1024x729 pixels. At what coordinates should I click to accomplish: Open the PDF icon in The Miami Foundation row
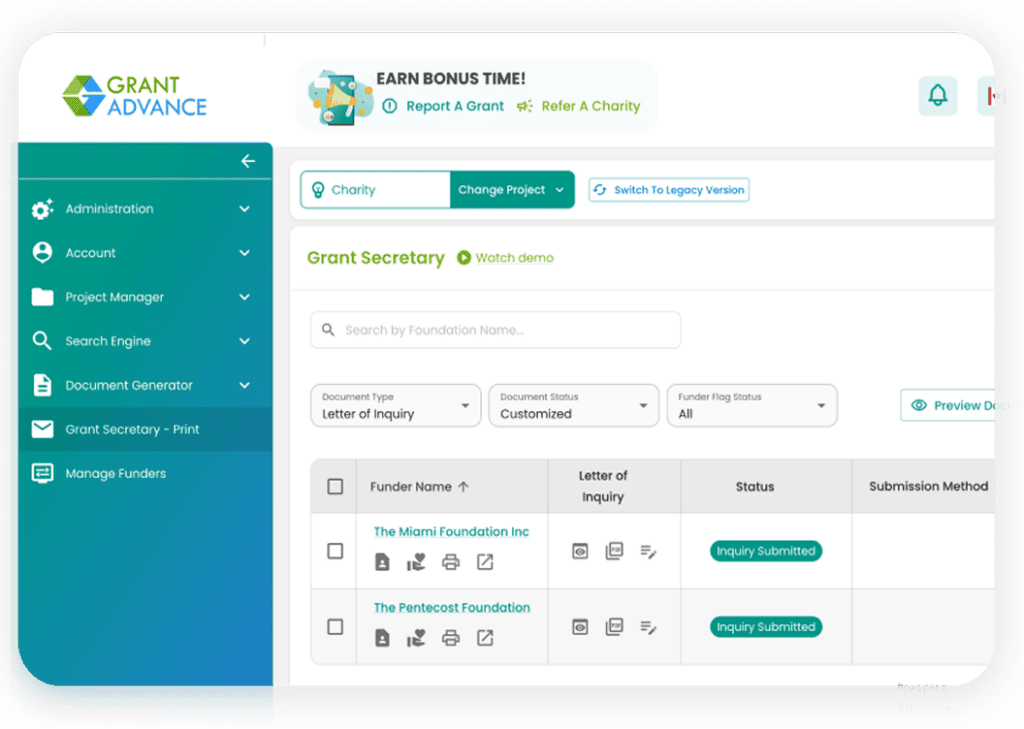614,551
